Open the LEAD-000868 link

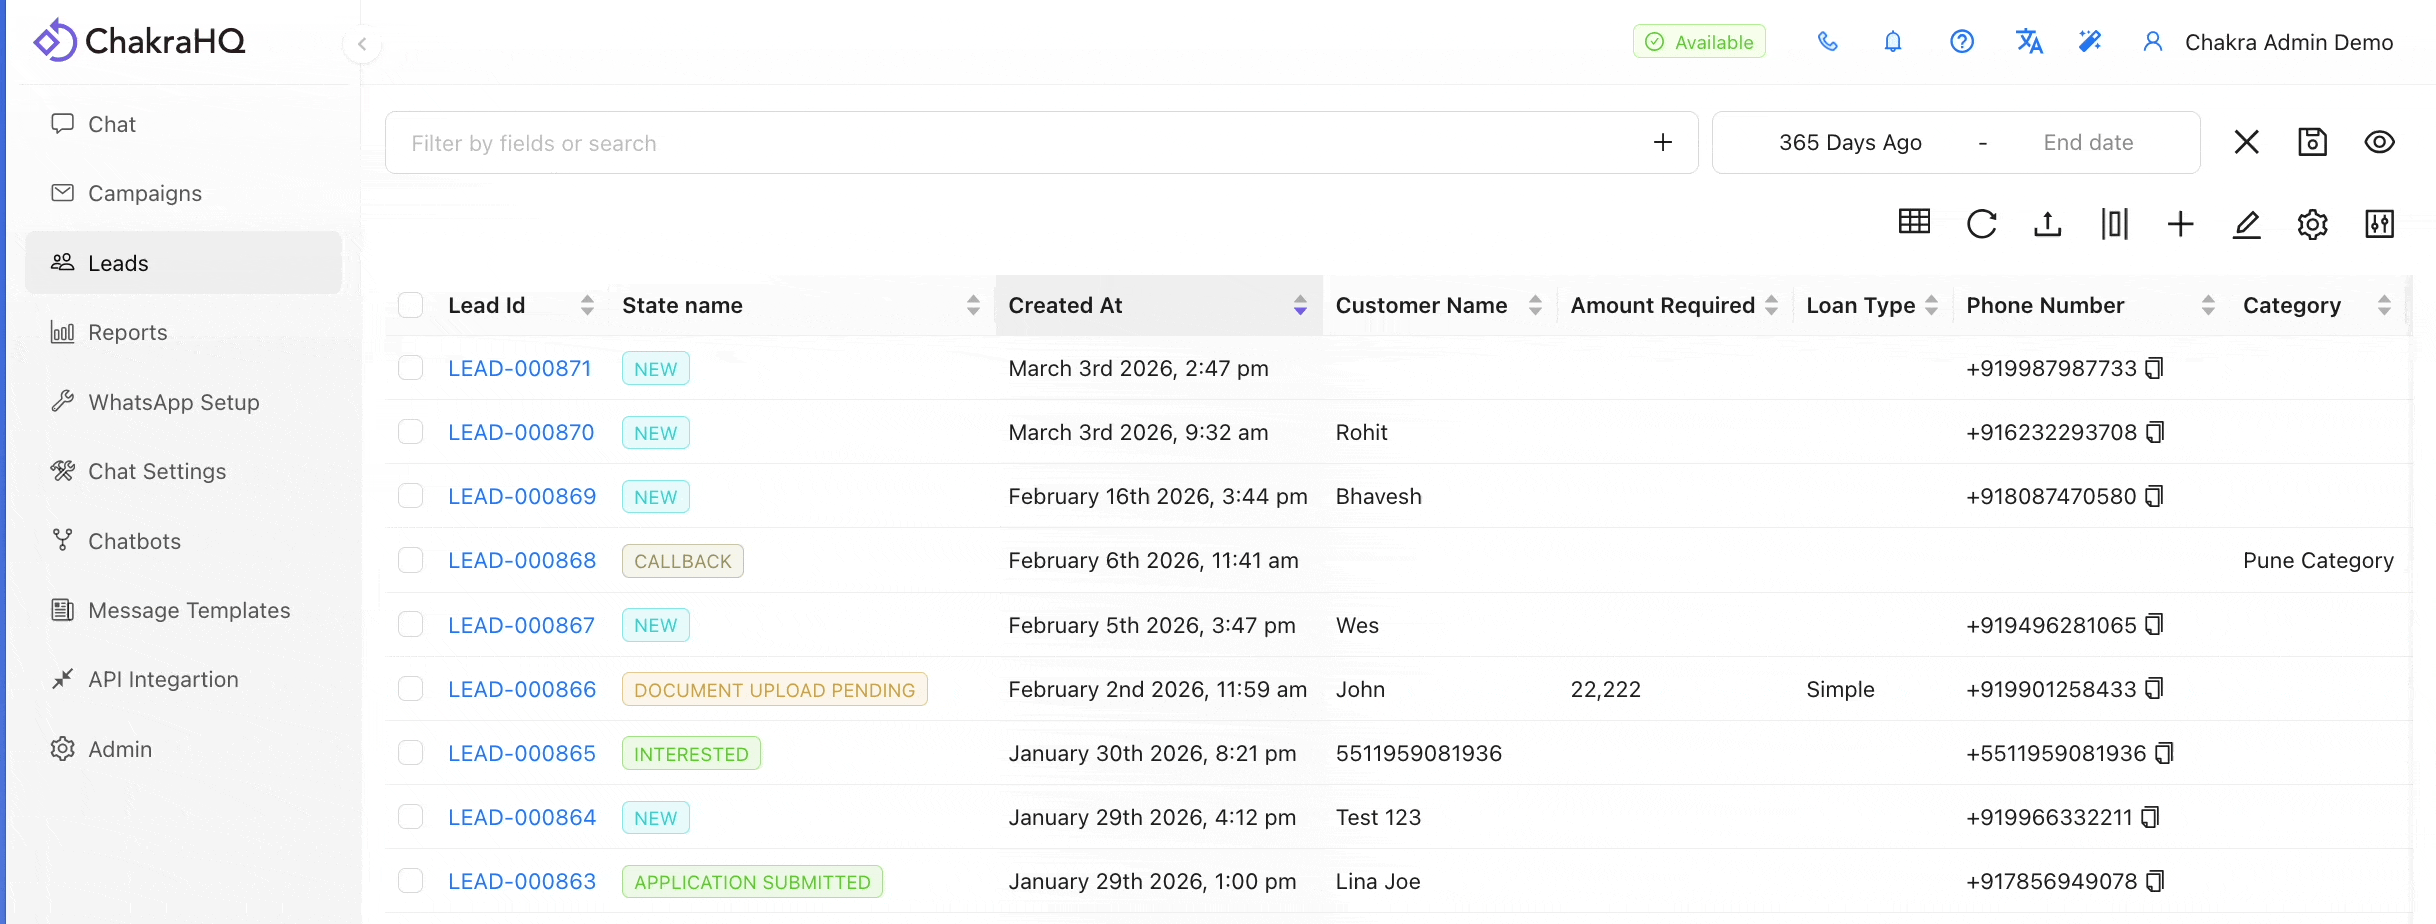click(521, 561)
